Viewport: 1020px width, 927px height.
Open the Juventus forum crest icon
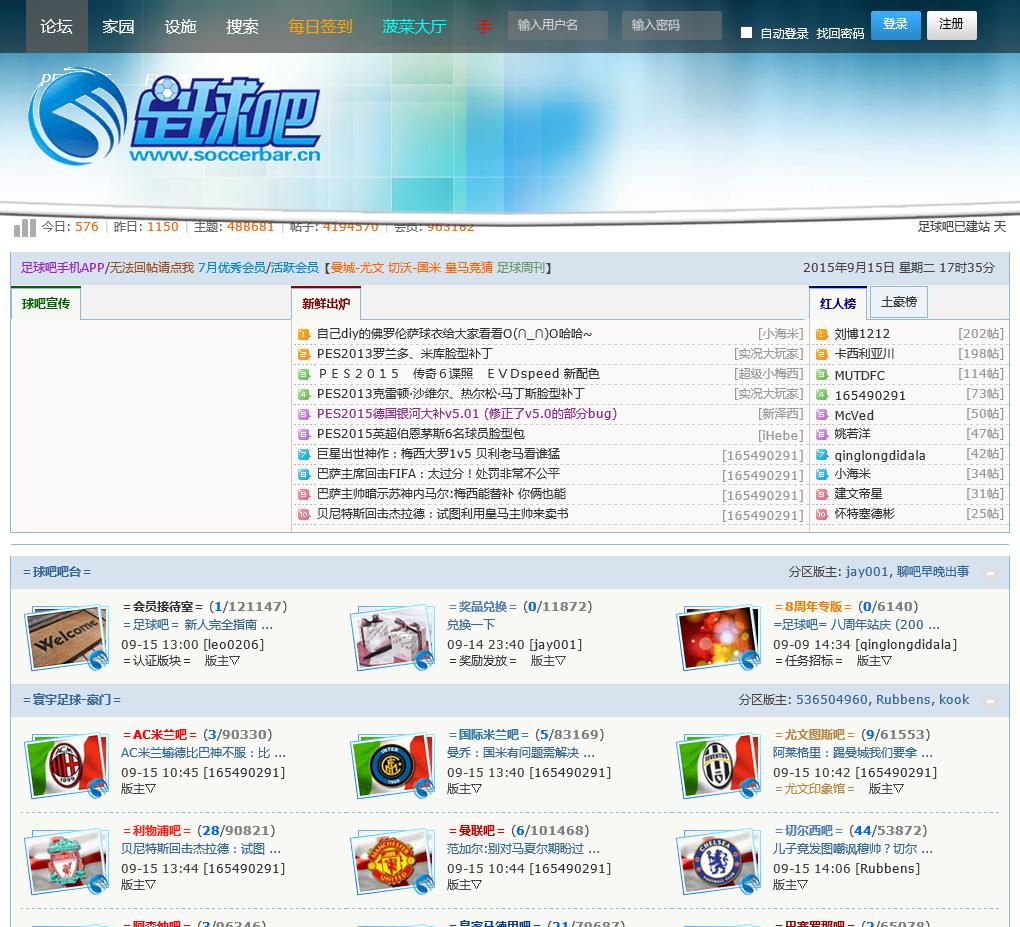click(x=719, y=766)
